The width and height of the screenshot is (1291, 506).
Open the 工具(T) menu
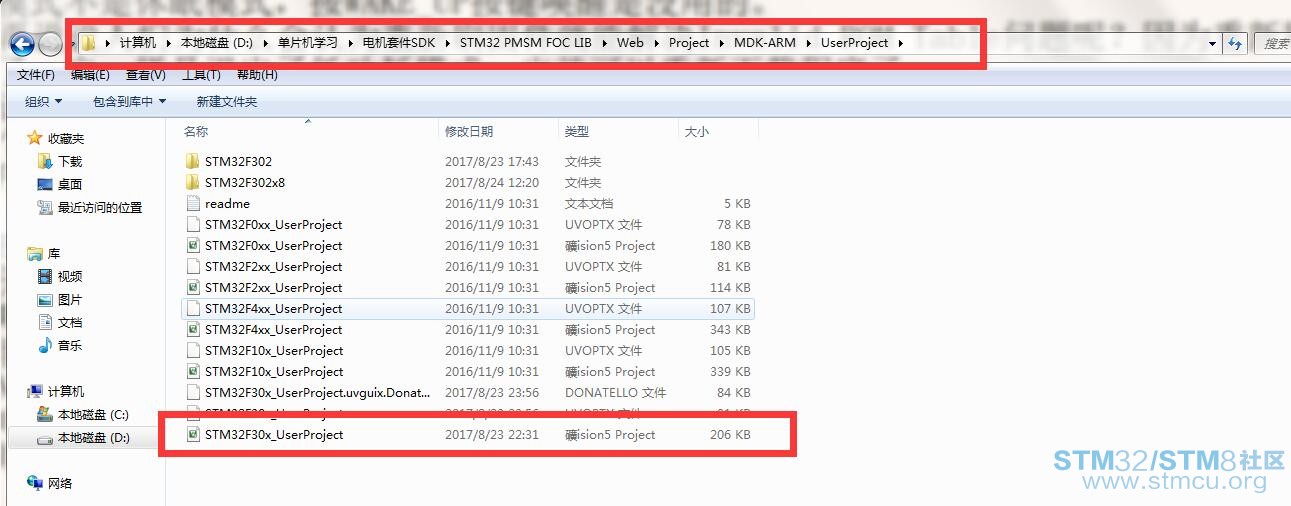tap(201, 75)
